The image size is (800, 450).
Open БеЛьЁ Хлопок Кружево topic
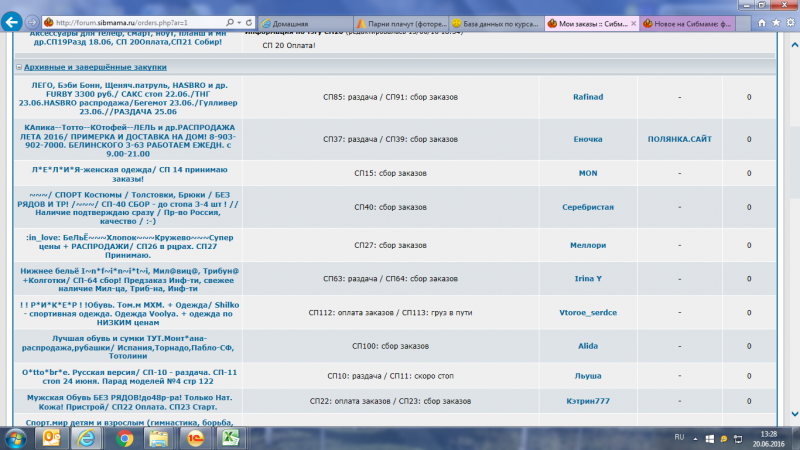130,246
